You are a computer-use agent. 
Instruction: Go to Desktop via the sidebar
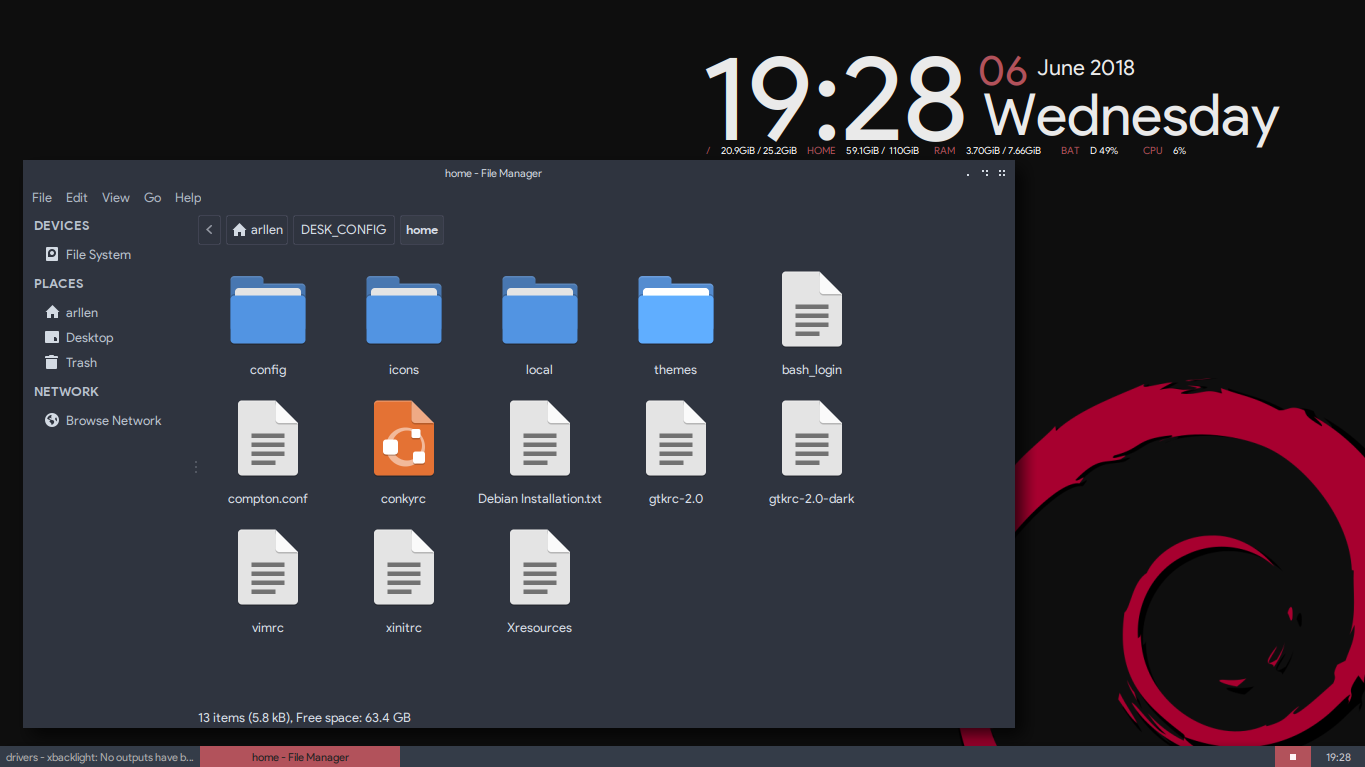89,337
